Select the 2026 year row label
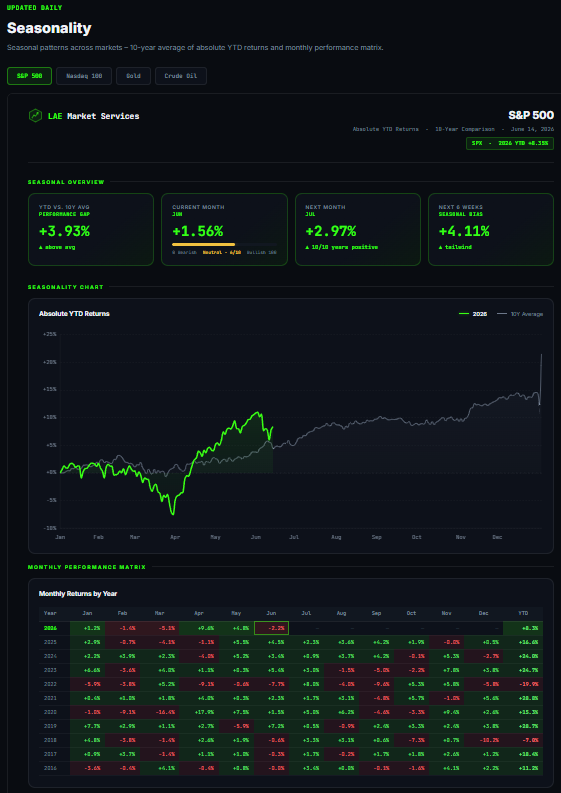The width and height of the screenshot is (561, 793). pos(50,628)
